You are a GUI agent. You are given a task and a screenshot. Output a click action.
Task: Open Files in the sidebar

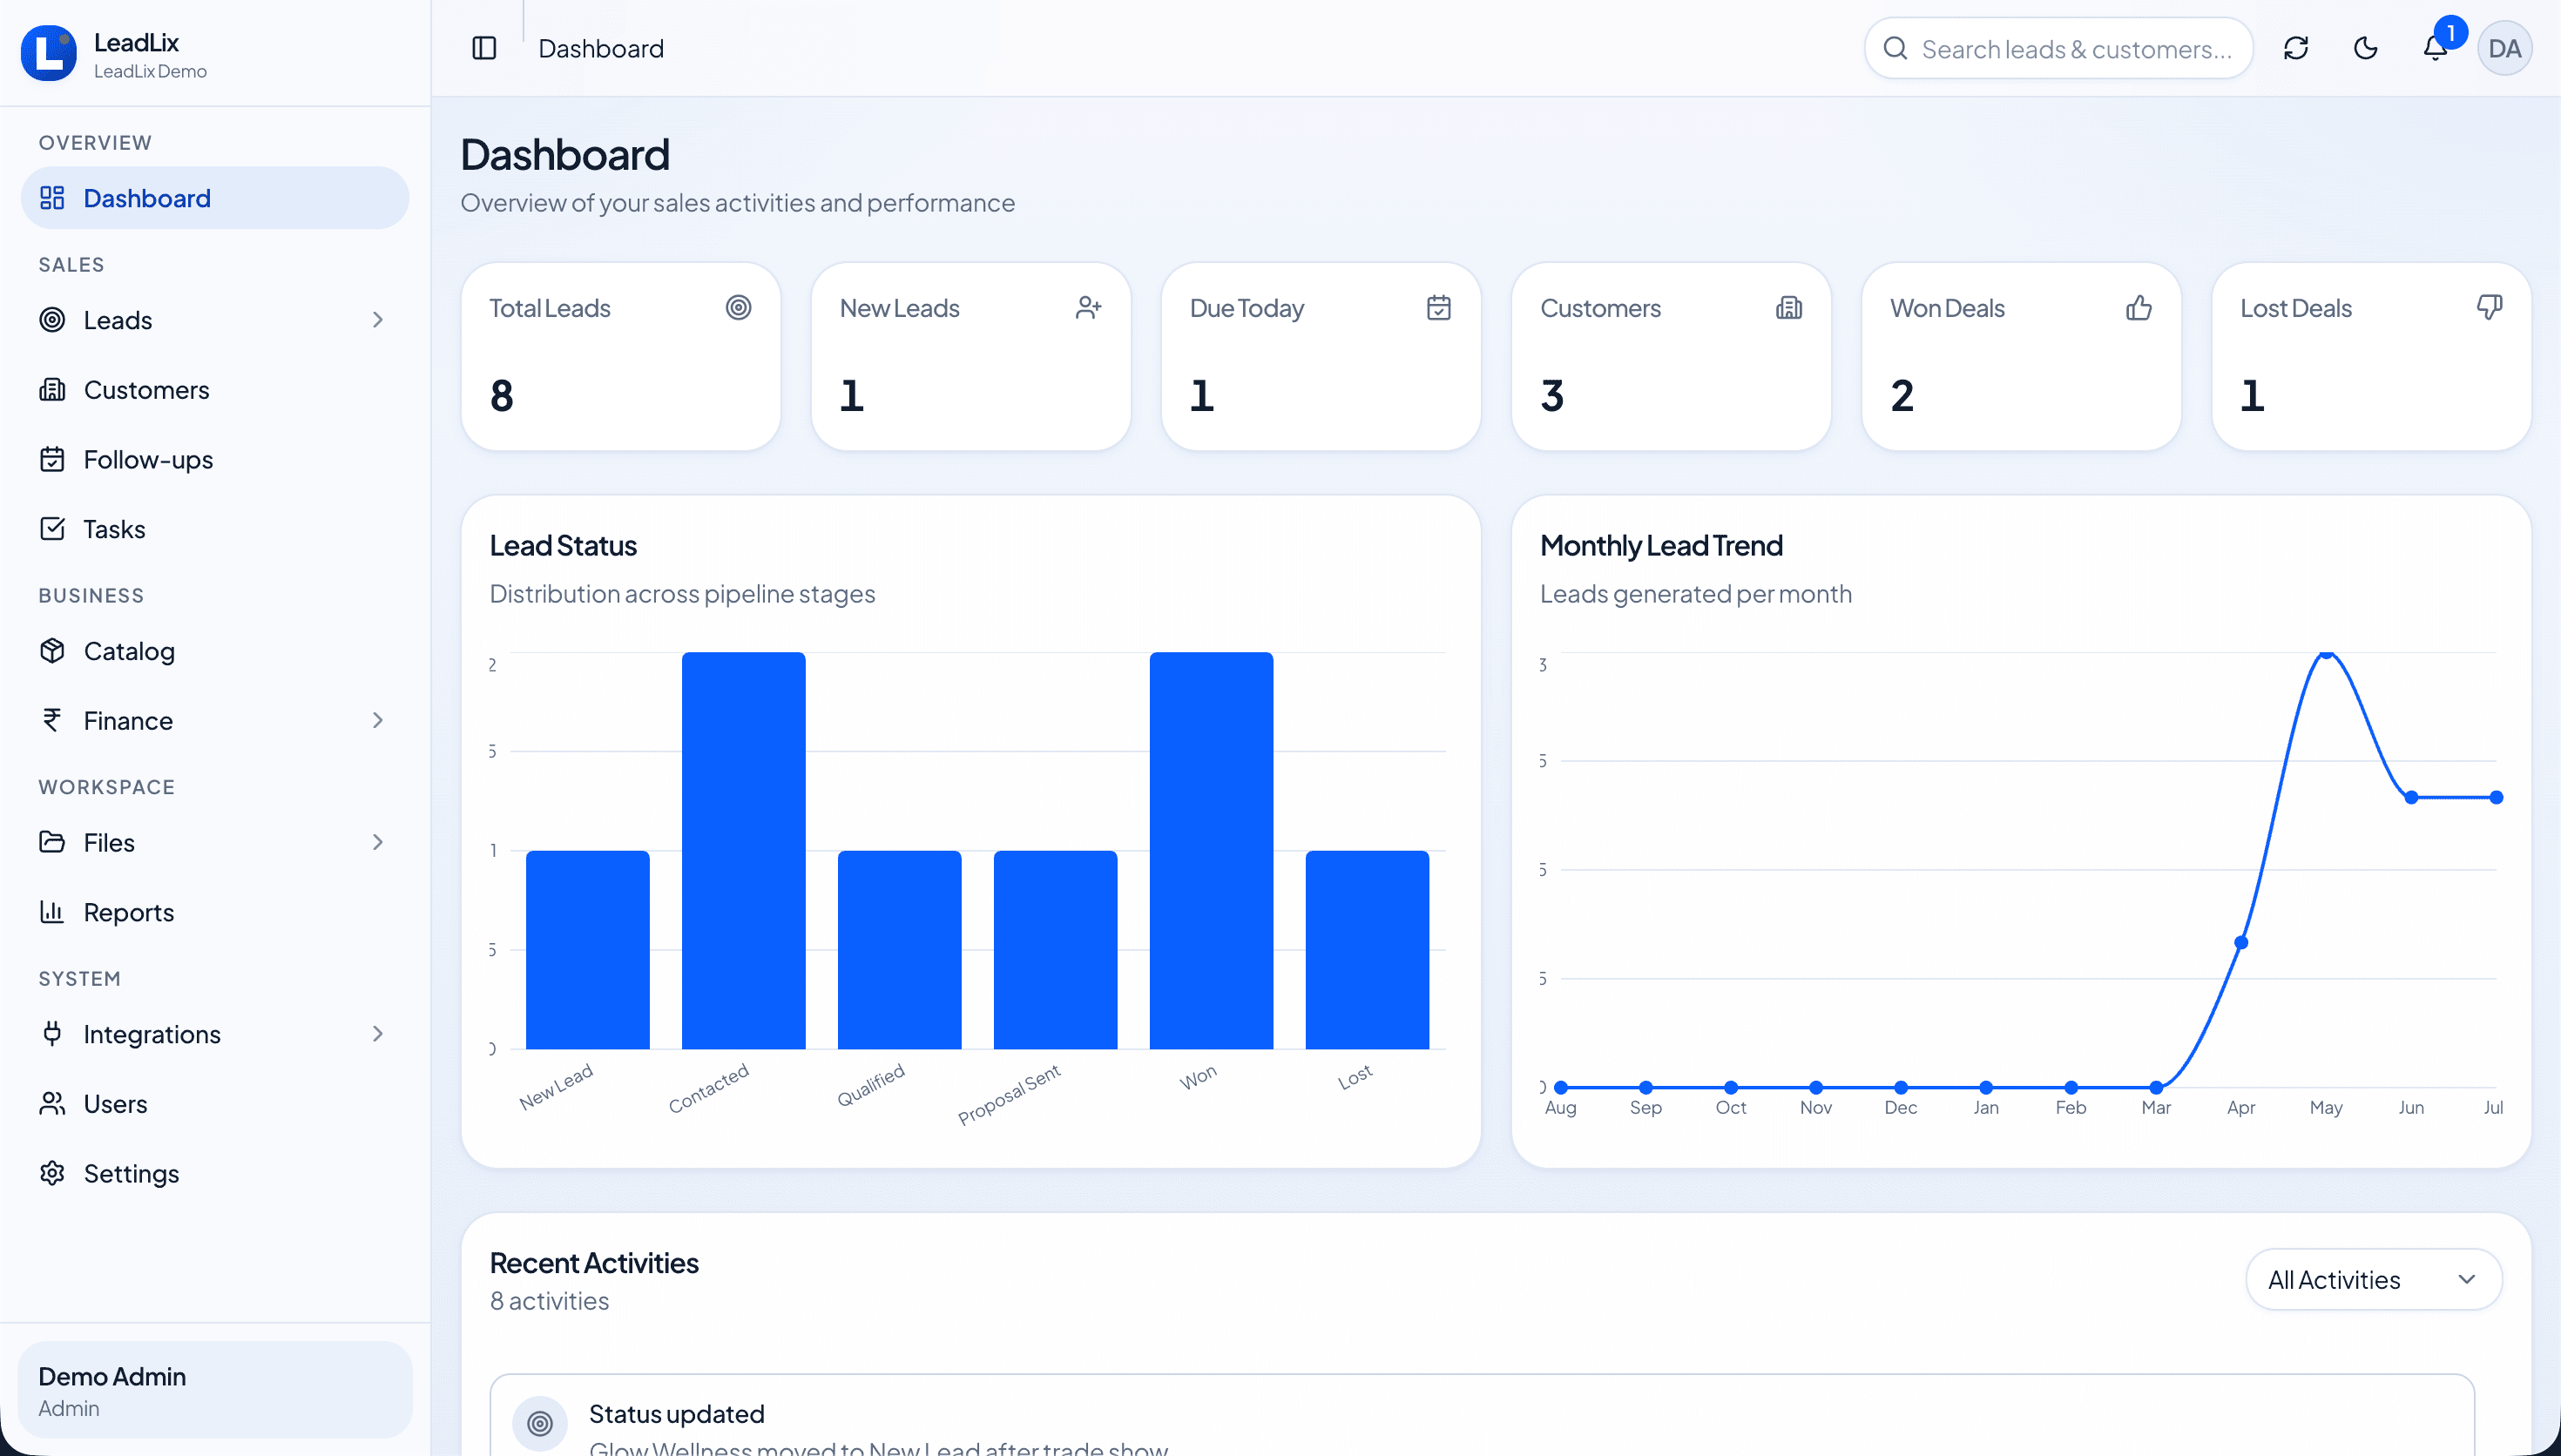coord(215,843)
